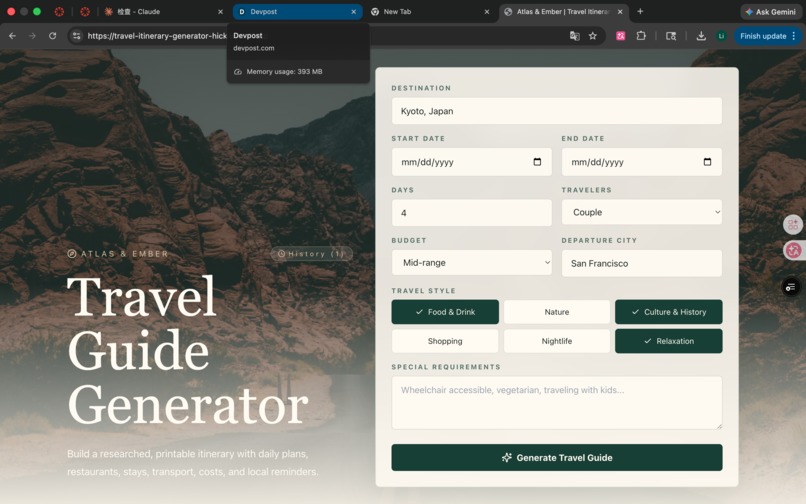Click 'devpost.com' in tab hover card

[253, 48]
